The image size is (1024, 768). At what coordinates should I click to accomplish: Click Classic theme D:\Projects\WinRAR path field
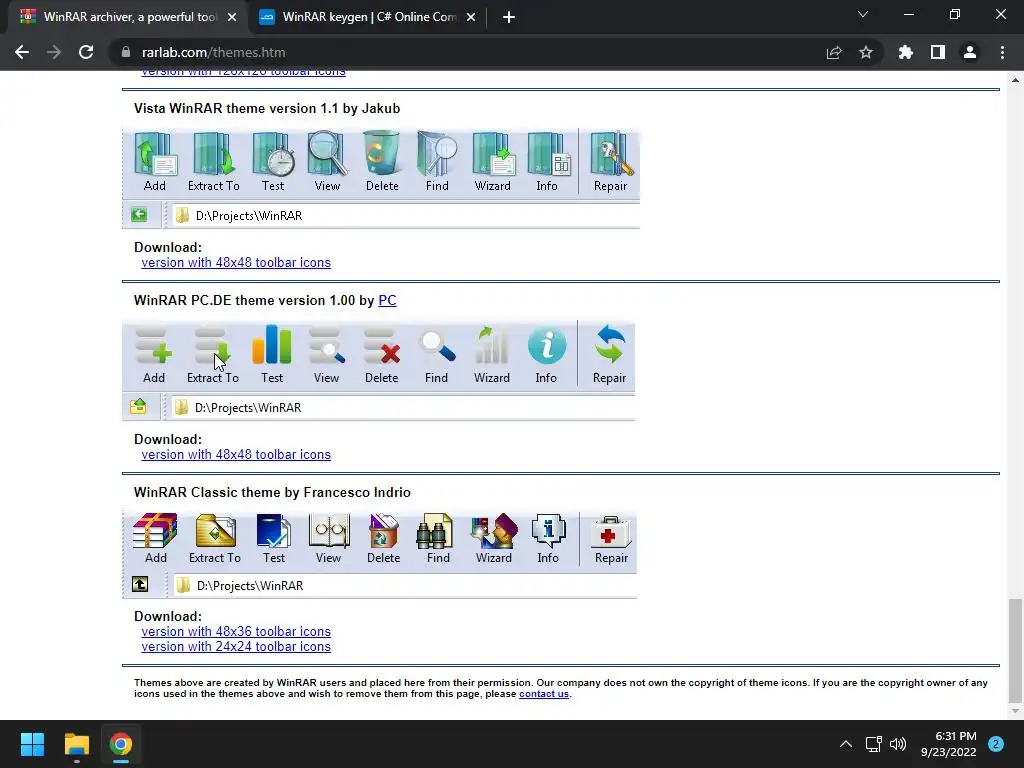[x=403, y=585]
